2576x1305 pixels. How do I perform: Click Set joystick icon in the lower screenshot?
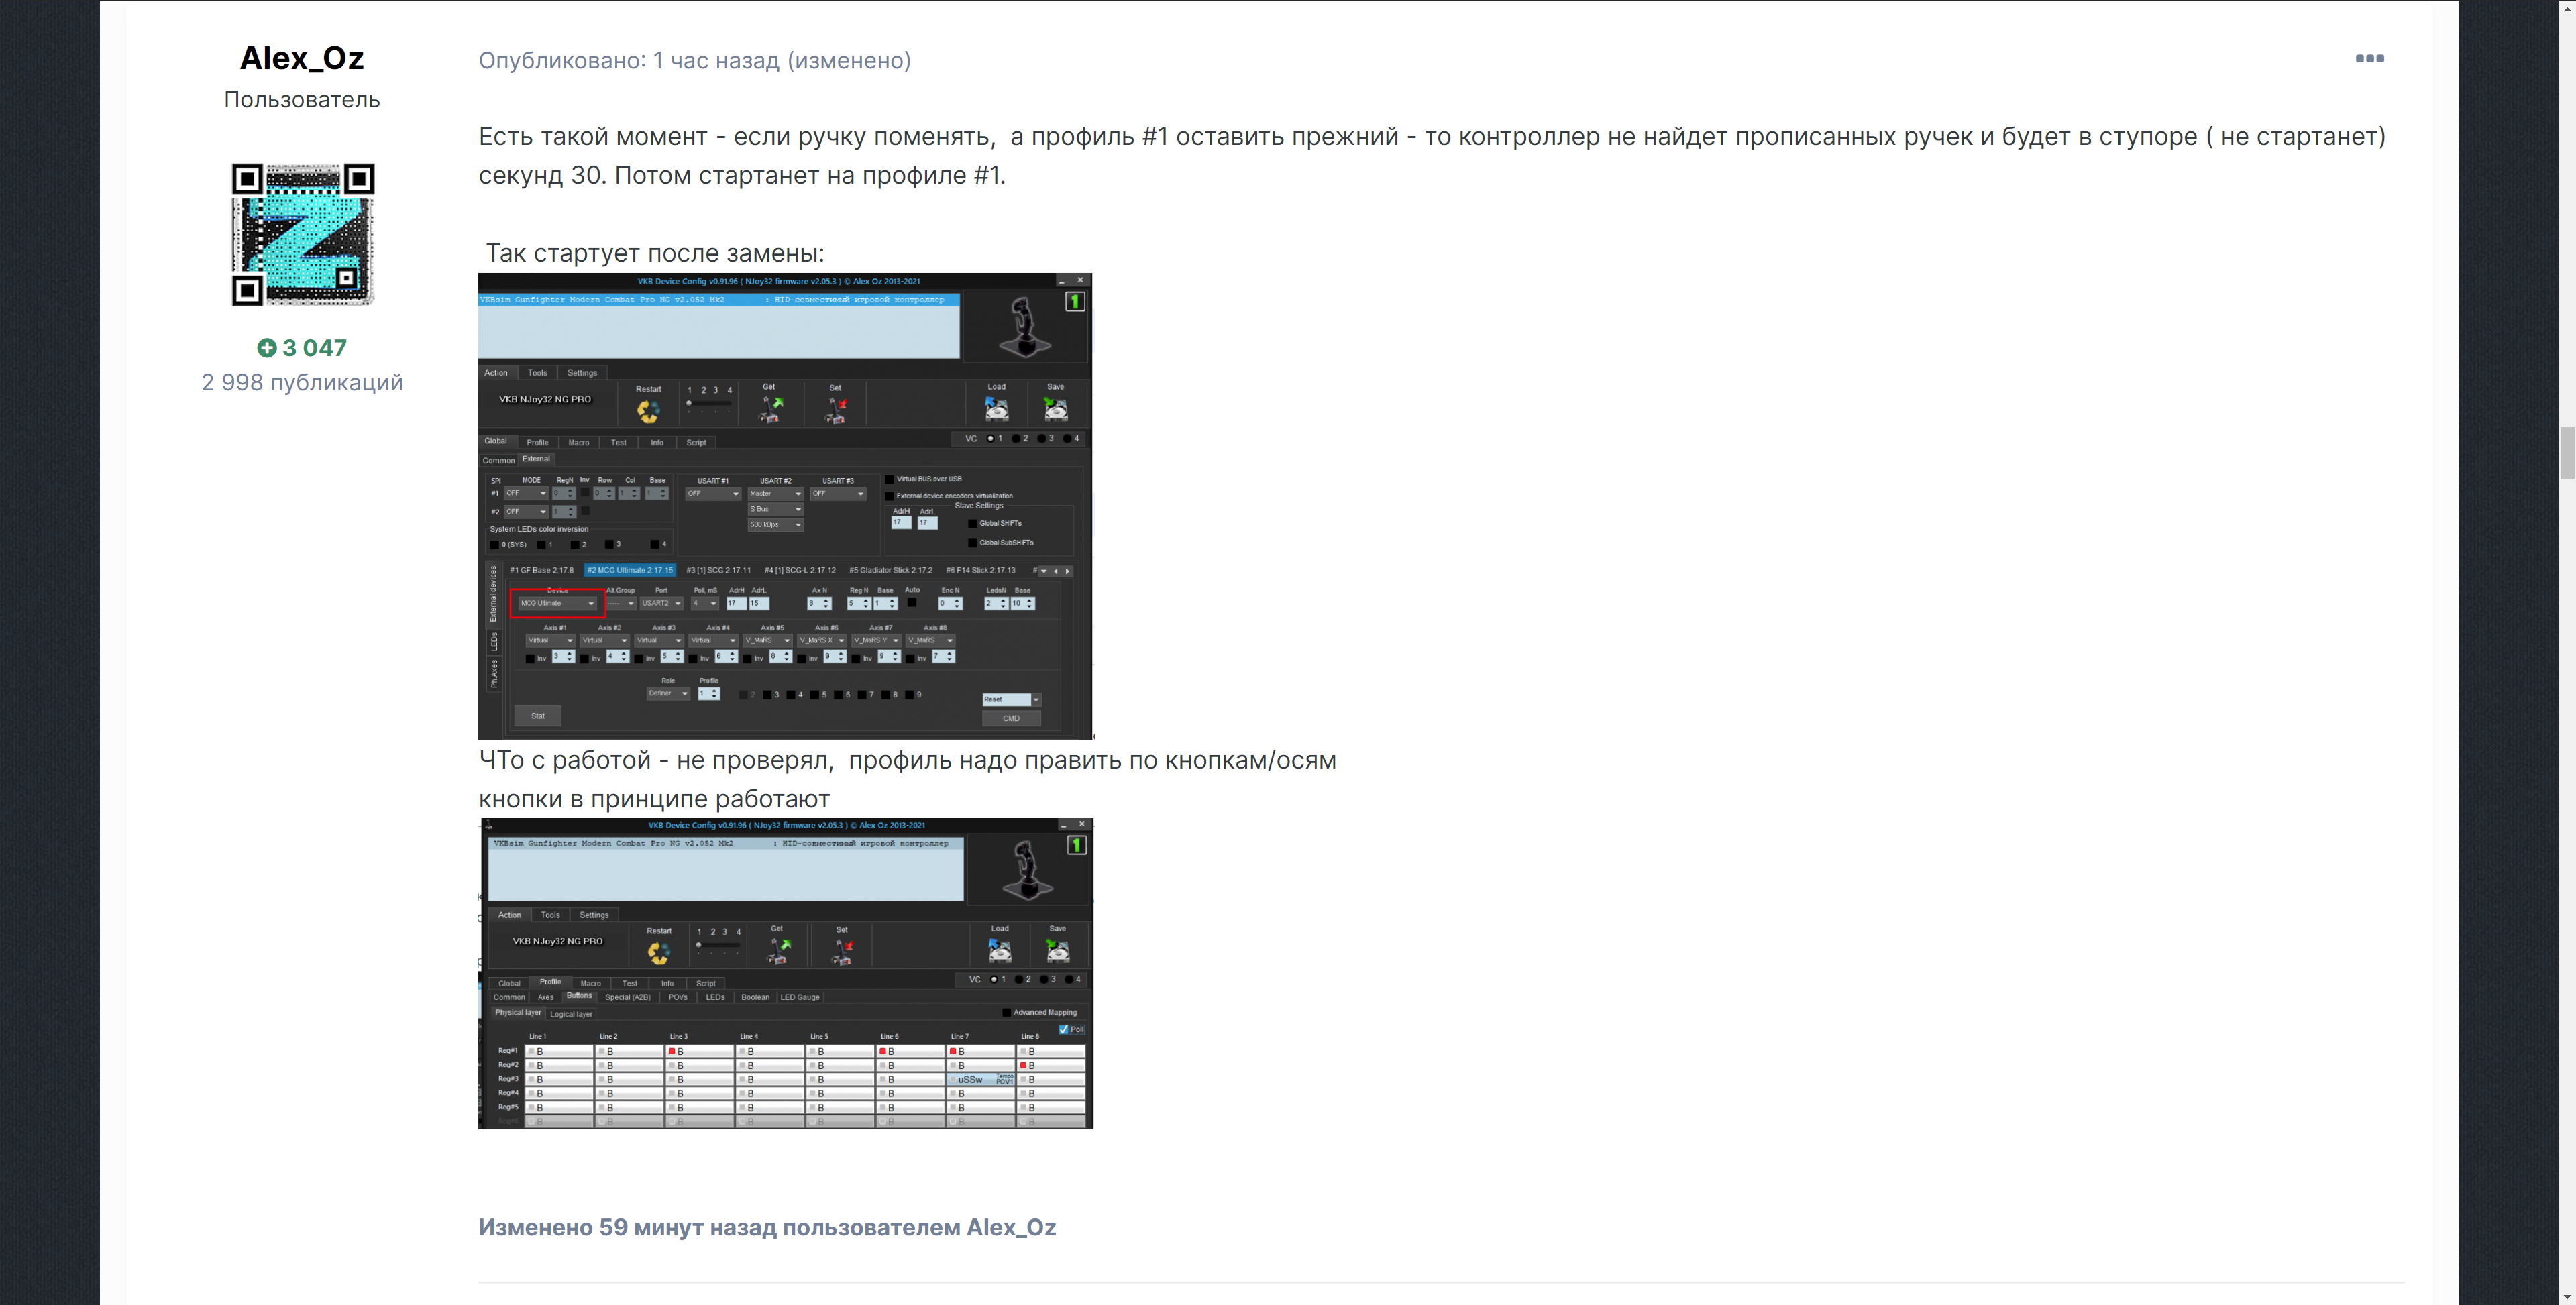tap(842, 951)
